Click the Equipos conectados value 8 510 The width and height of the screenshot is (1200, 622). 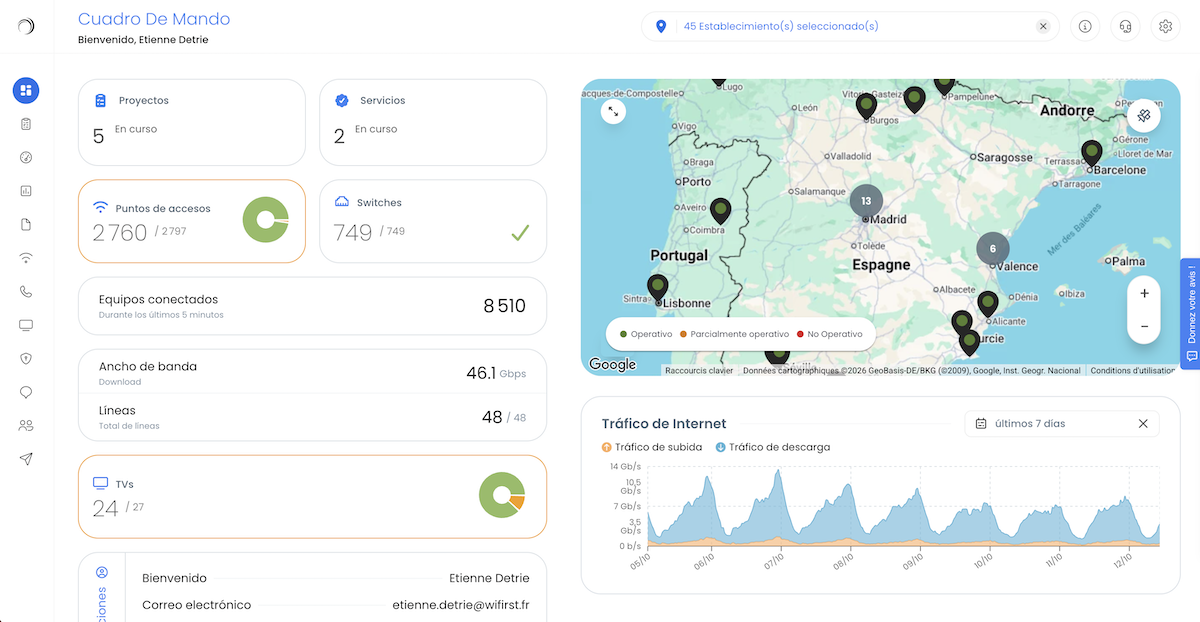point(505,306)
